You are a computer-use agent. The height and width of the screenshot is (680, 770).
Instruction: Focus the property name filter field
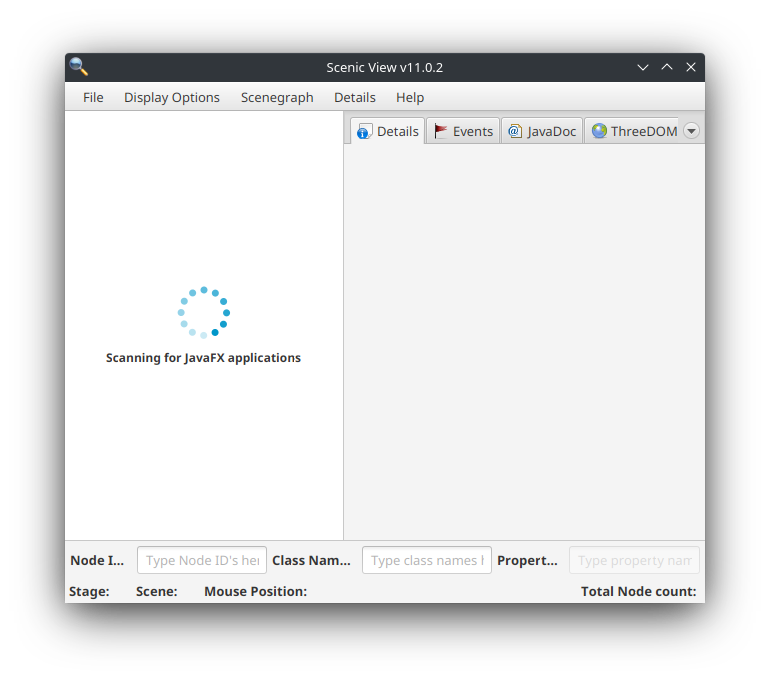(x=634, y=560)
